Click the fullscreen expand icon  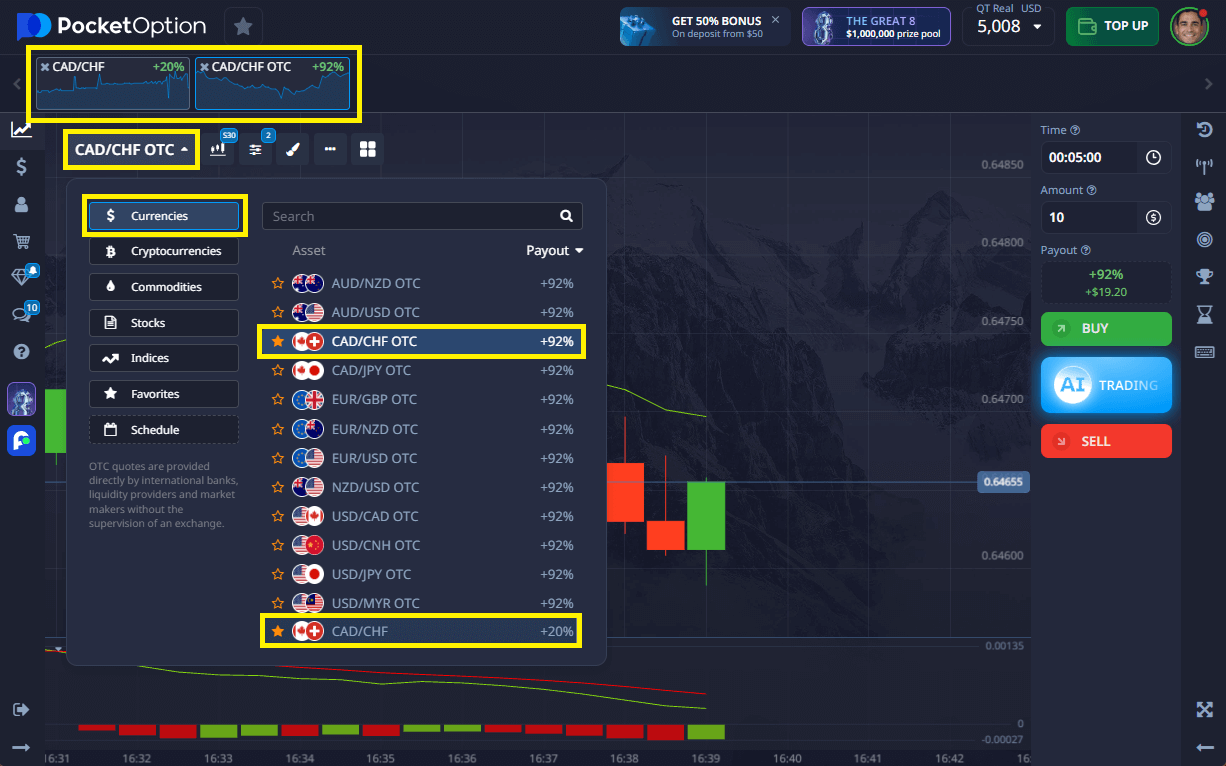coord(1204,709)
